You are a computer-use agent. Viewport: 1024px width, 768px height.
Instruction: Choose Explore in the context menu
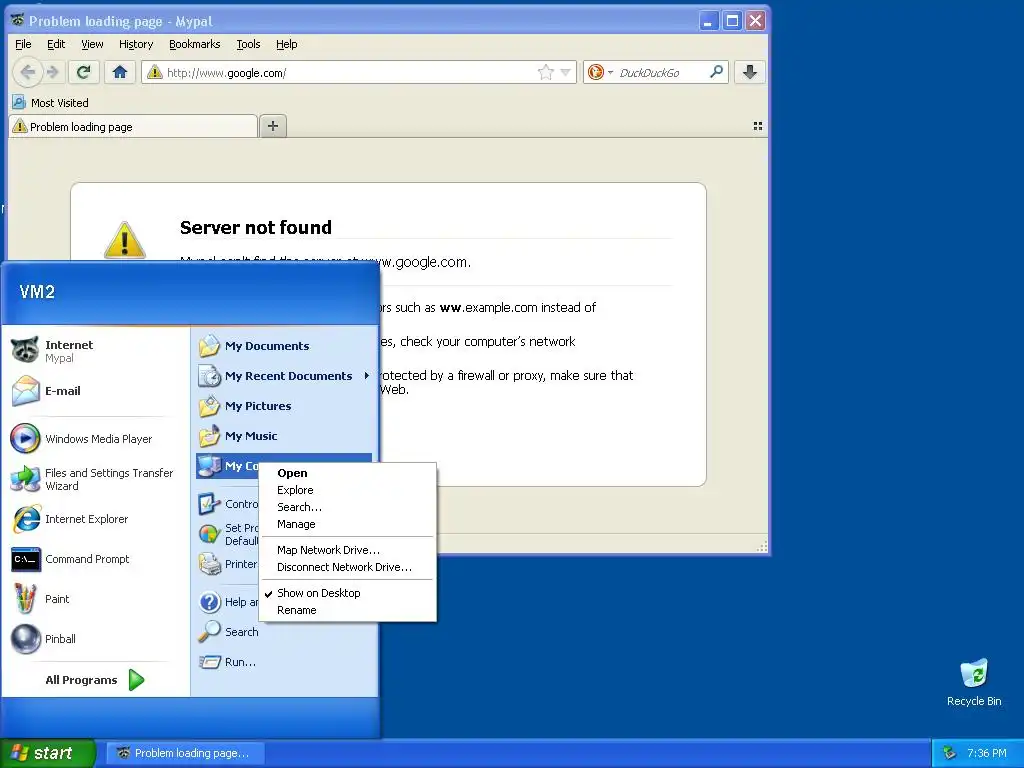(347, 490)
